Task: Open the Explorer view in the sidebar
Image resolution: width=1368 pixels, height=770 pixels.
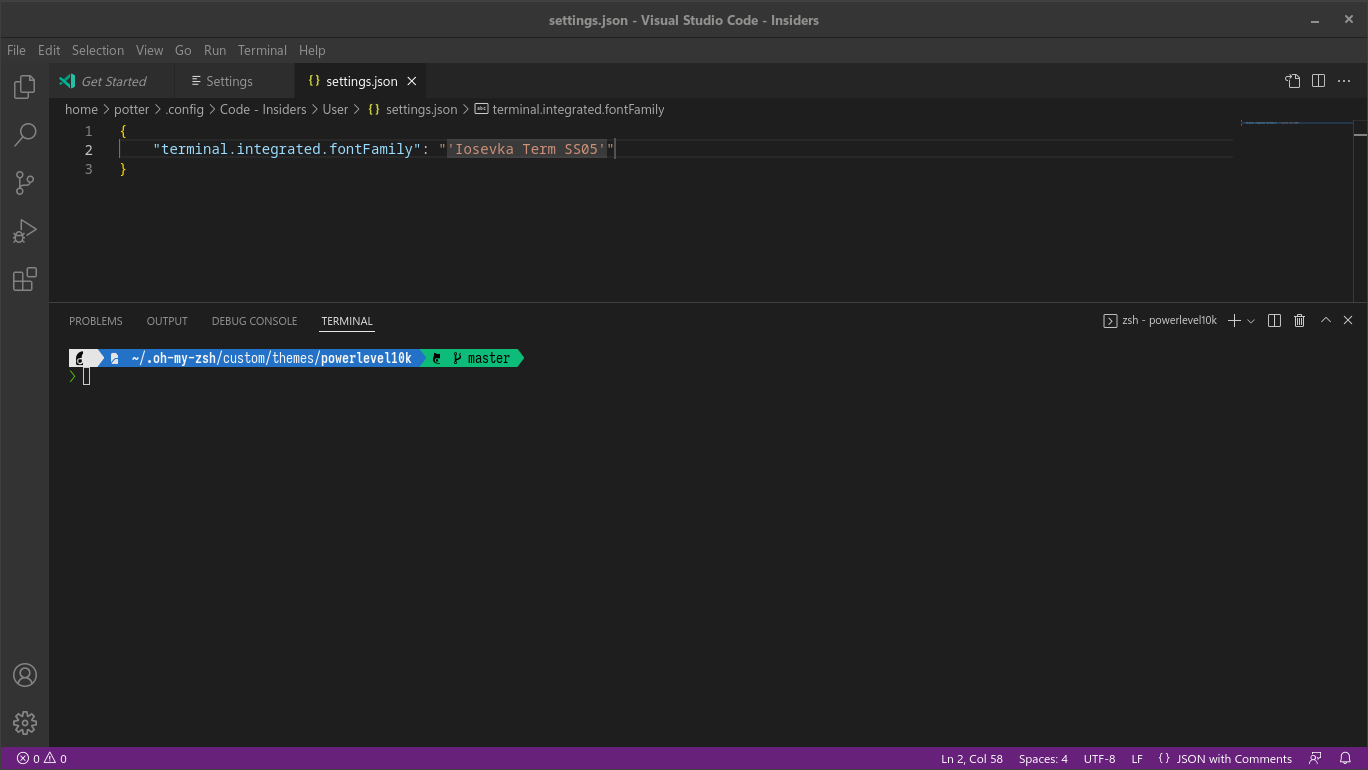Action: click(x=24, y=87)
